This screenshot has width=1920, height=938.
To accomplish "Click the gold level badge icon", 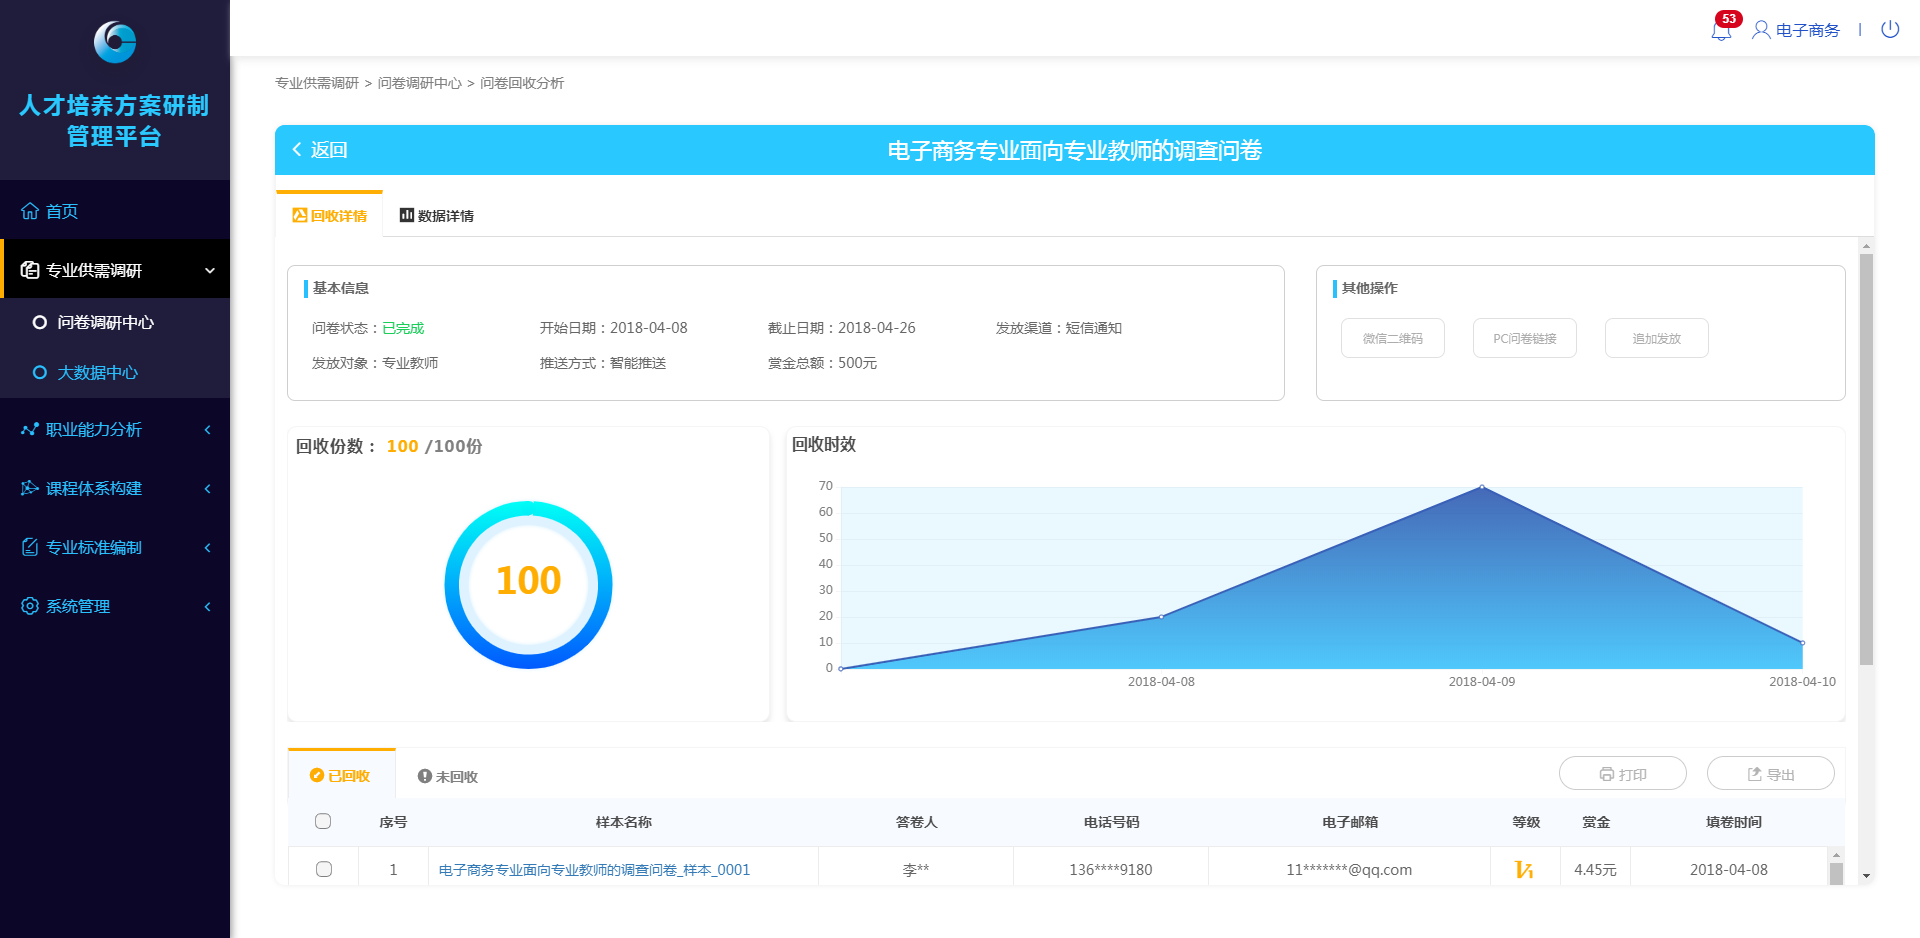I will [1524, 870].
